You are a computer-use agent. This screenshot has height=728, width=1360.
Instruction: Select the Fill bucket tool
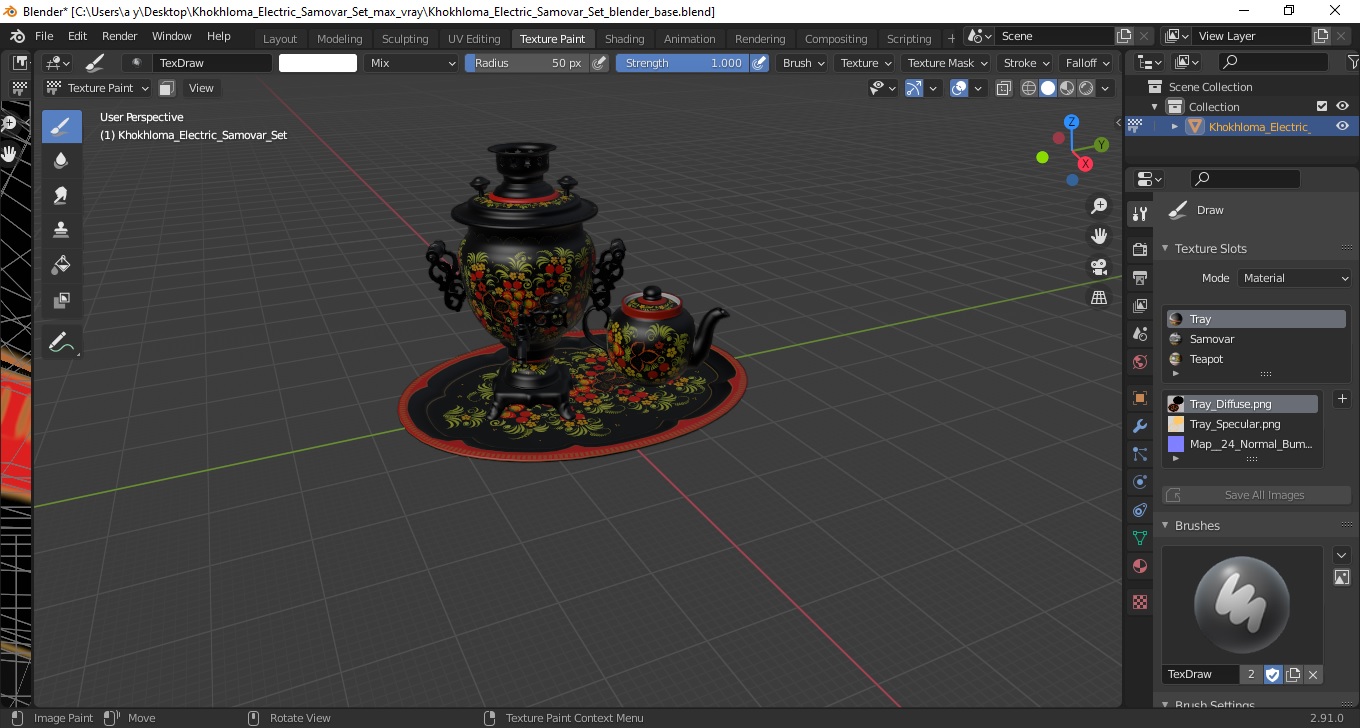pos(61,265)
